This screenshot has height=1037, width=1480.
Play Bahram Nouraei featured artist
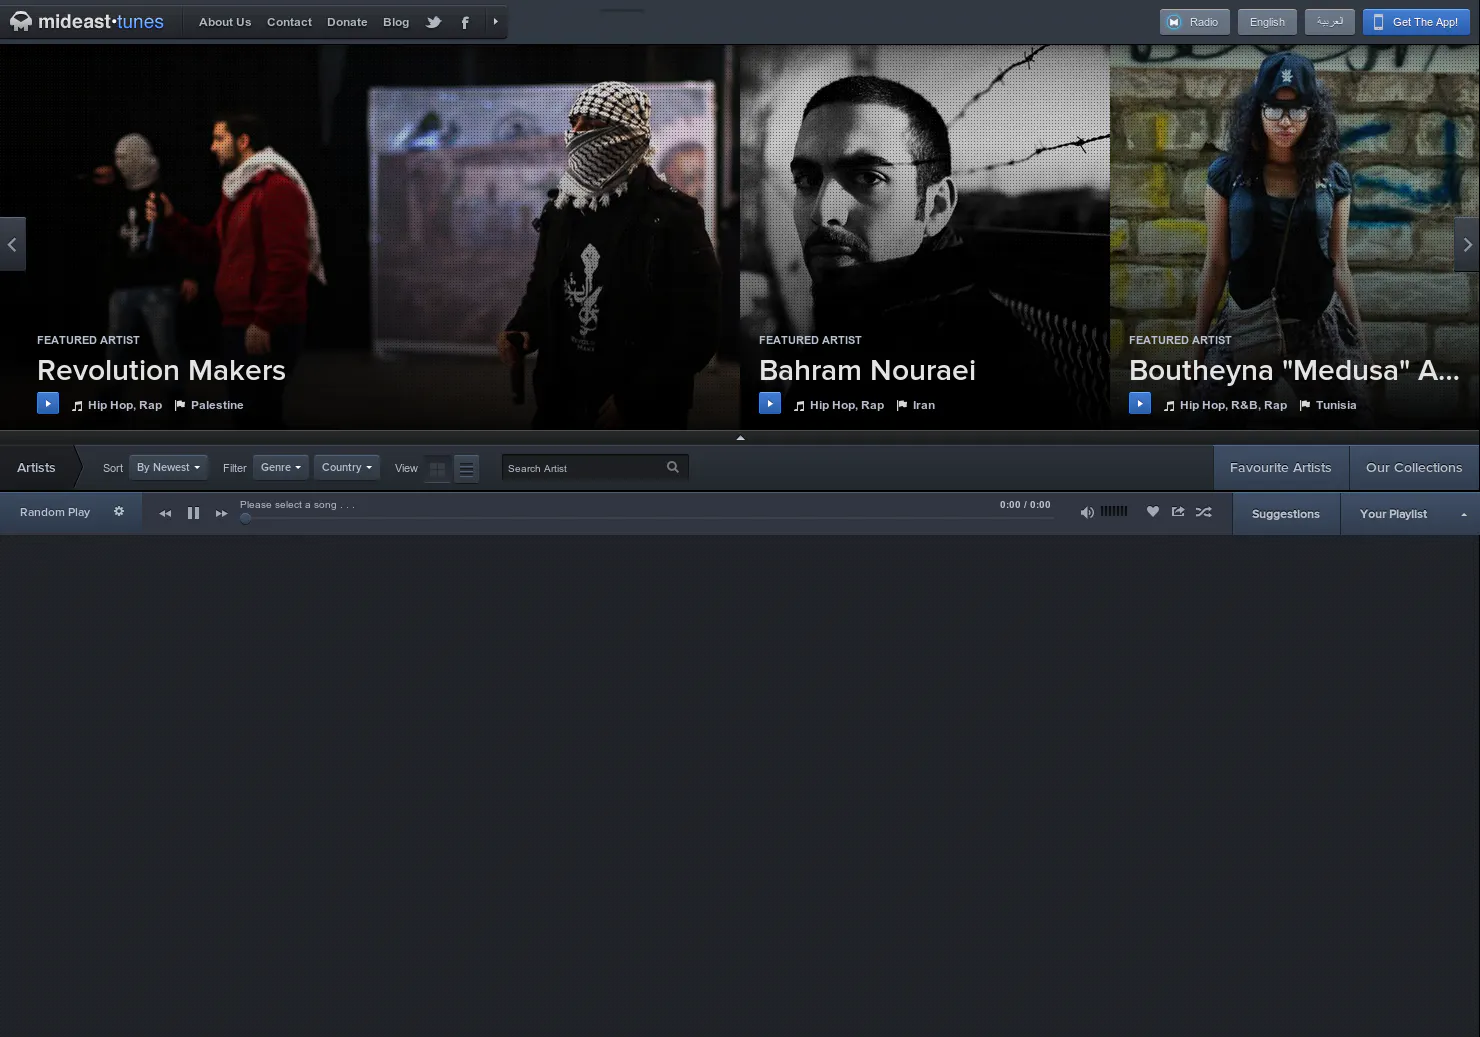[x=770, y=403]
